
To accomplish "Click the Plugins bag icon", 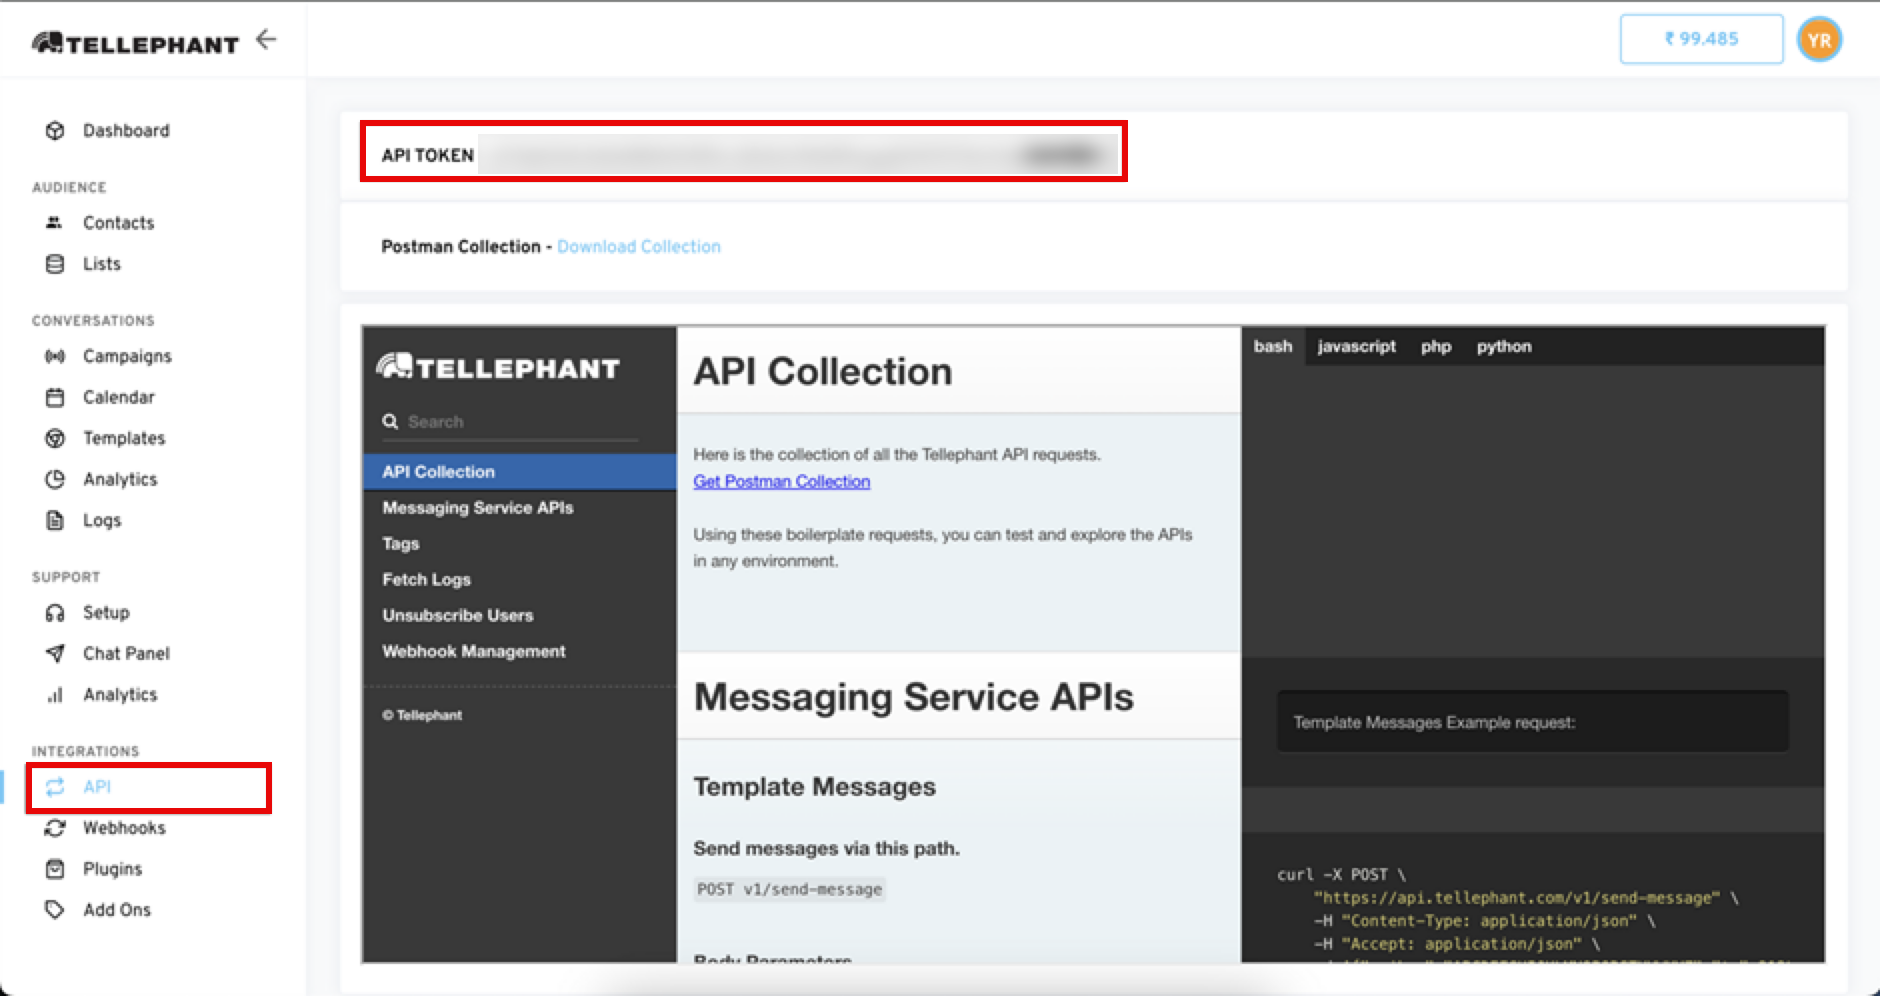I will (55, 869).
